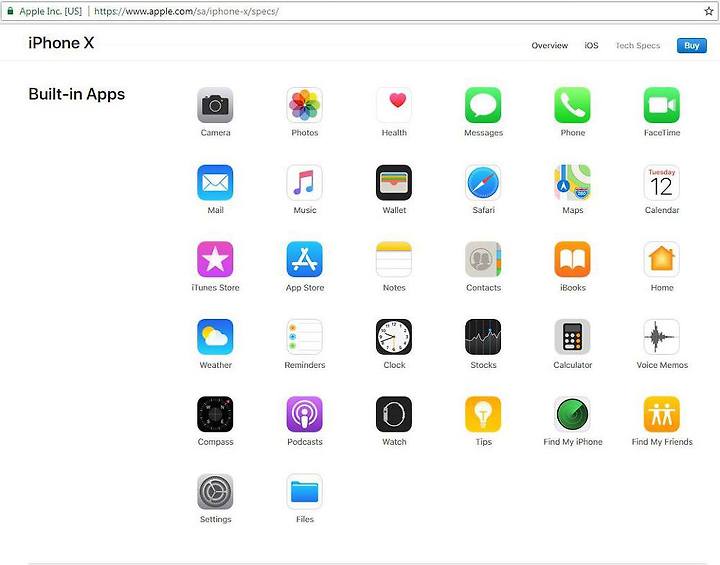Click the Calculator app icon
Image resolution: width=720 pixels, height=565 pixels.
(573, 337)
